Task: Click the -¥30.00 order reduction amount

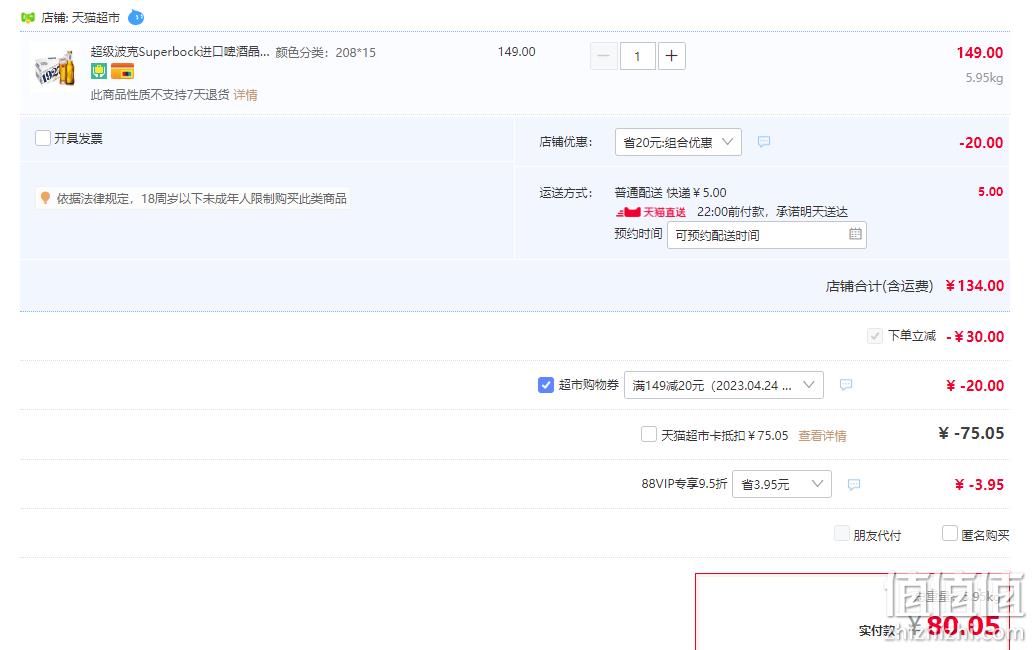Action: point(975,336)
